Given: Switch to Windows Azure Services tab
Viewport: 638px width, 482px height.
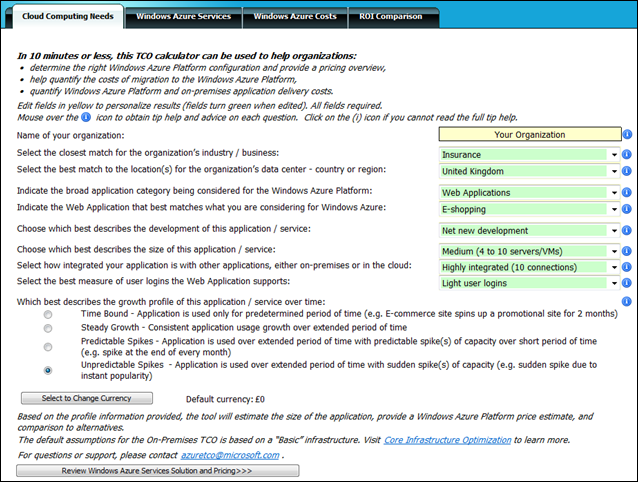Looking at the screenshot, I should 184,17.
